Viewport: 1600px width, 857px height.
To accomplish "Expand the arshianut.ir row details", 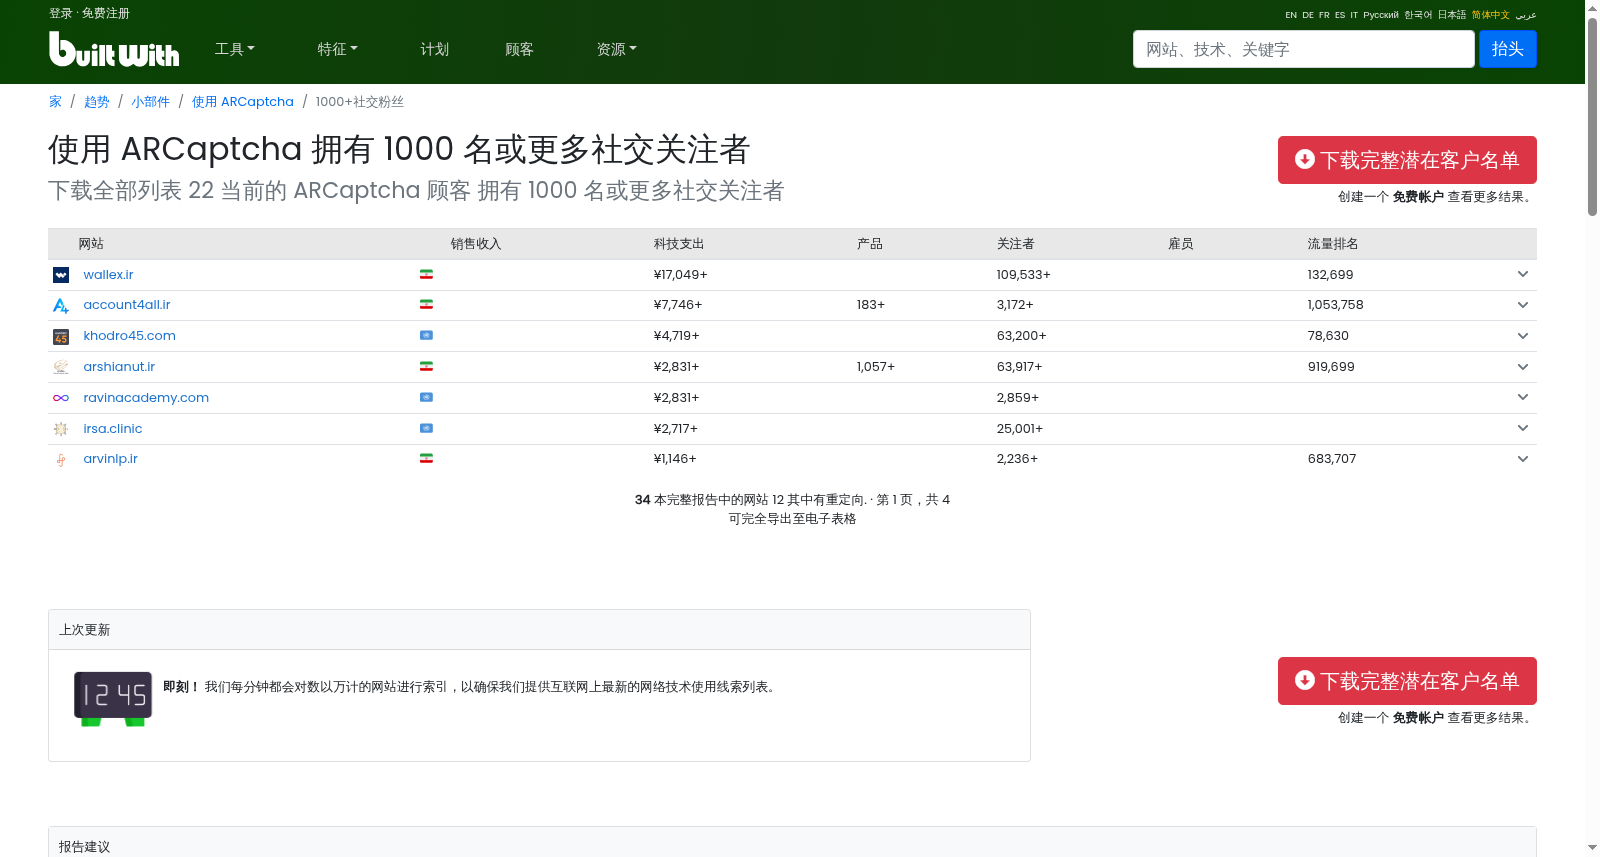I will pos(1523,367).
